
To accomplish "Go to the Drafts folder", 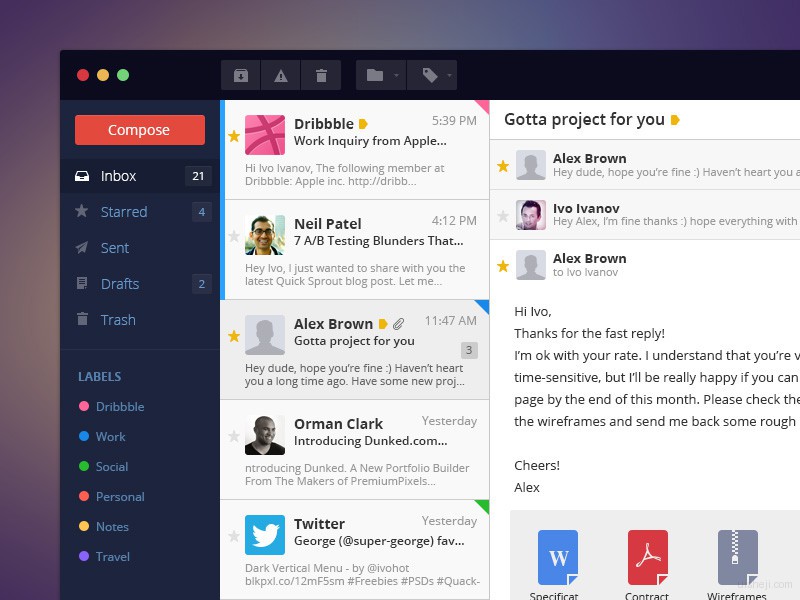I will tap(120, 284).
